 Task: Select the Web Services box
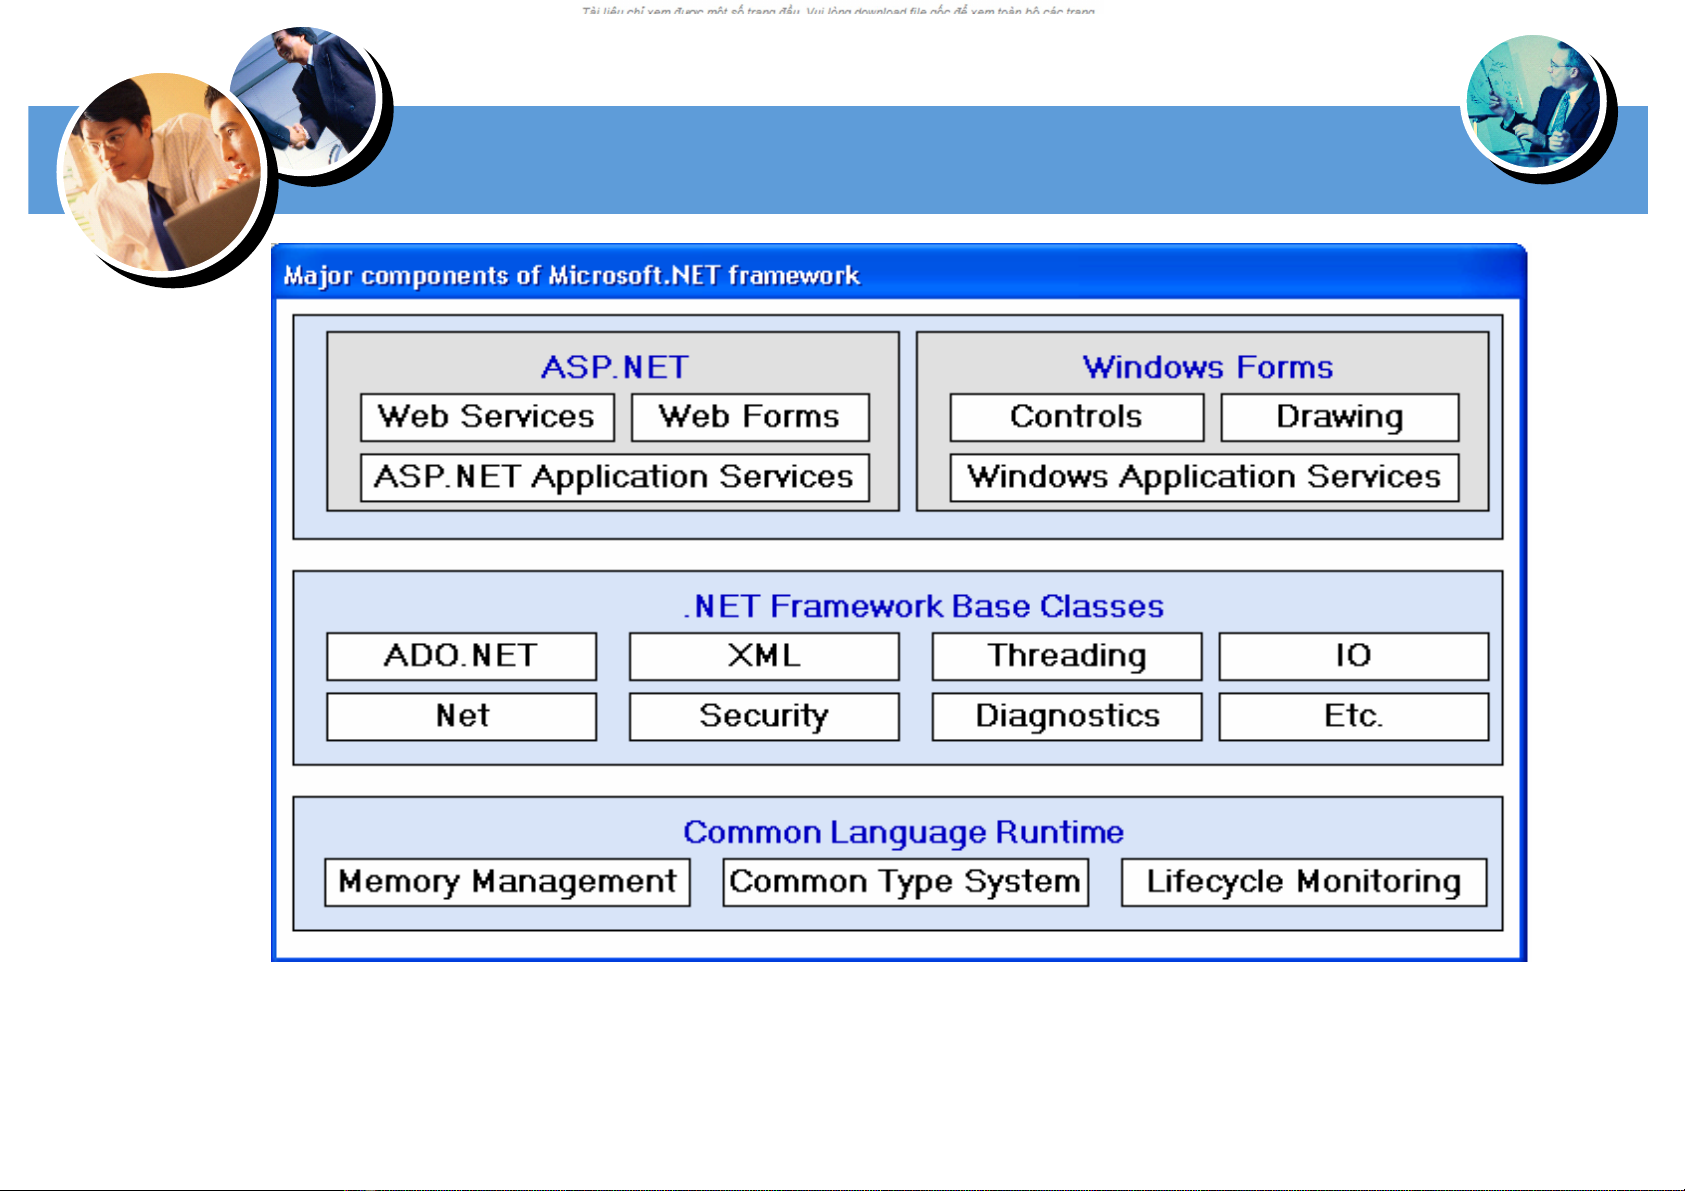[x=487, y=417]
